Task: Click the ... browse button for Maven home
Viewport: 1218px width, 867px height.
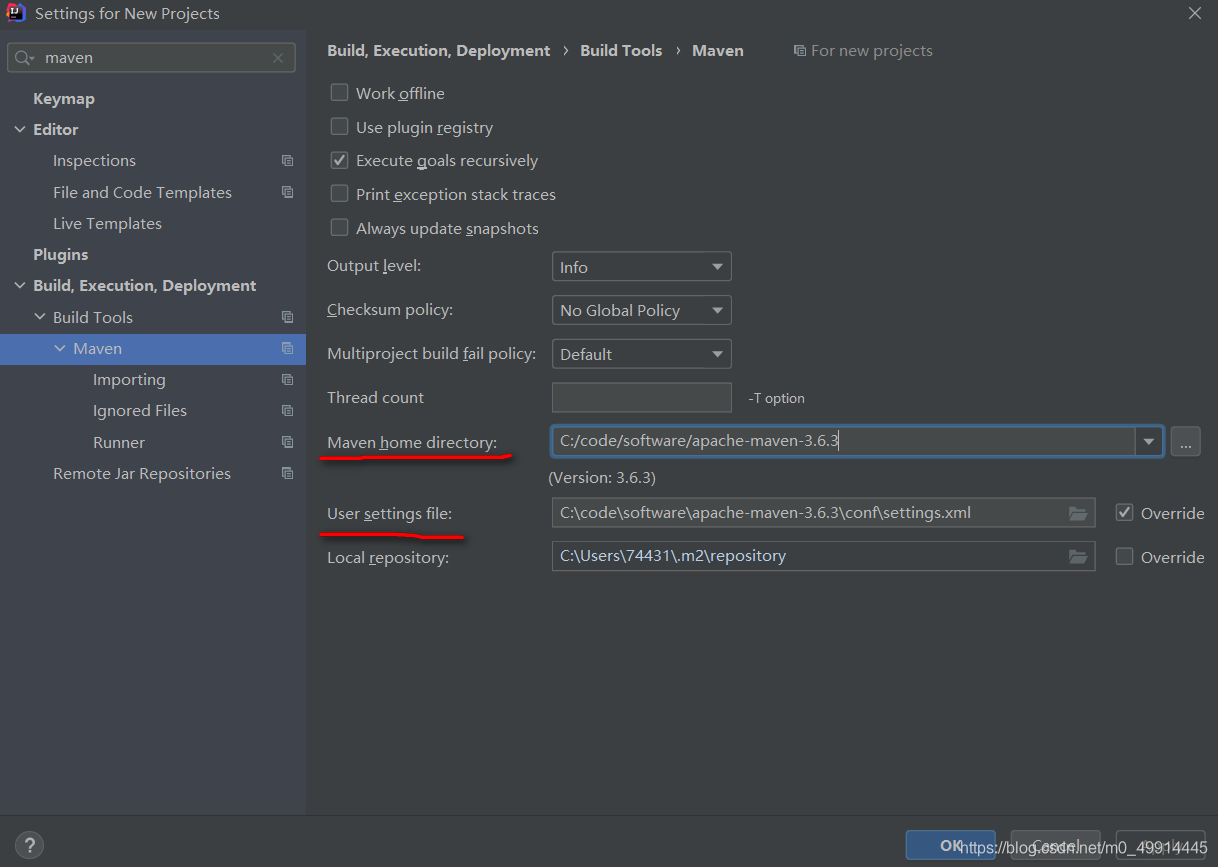Action: 1185,441
